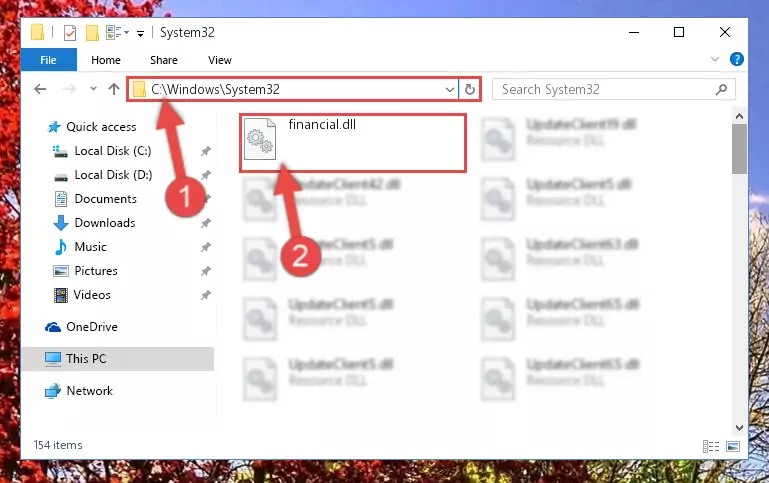Viewport: 769px width, 483px height.
Task: Expand the ribbon with the chevron
Action: [715, 59]
